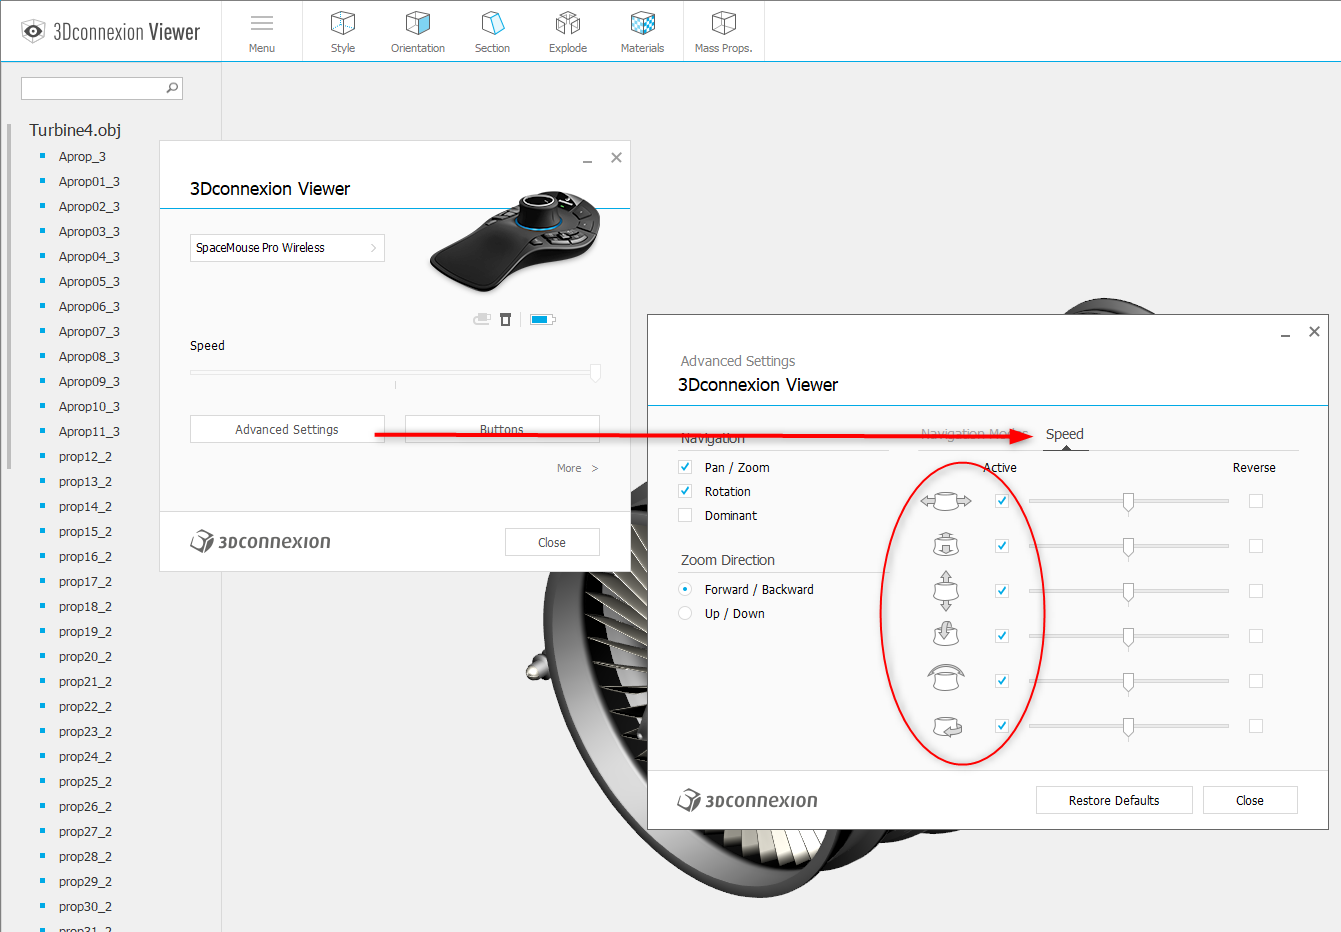Viewport: 1341px width, 932px height.
Task: Click Restore Defaults in Advanced Settings
Action: [x=1114, y=800]
